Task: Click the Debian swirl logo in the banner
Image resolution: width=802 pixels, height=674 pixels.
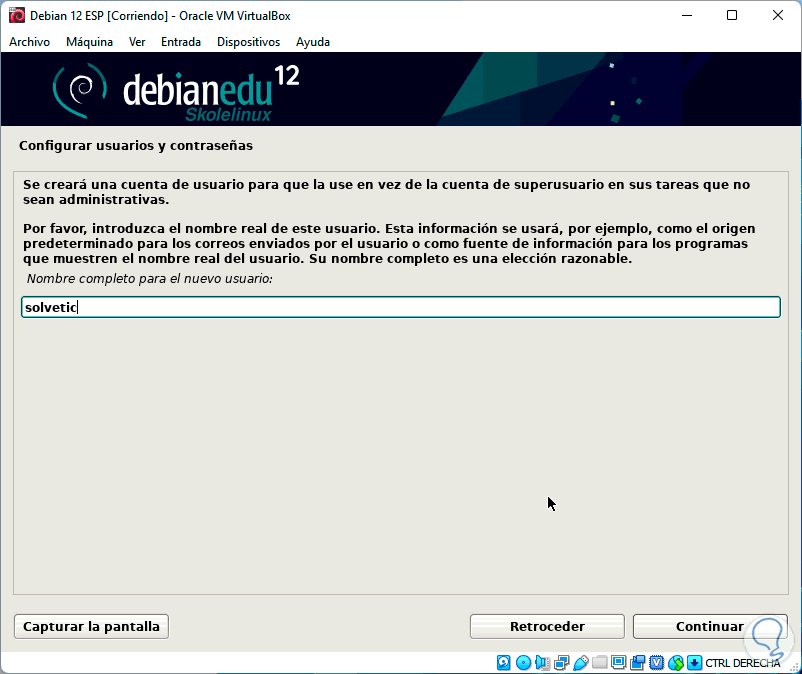Action: click(80, 90)
